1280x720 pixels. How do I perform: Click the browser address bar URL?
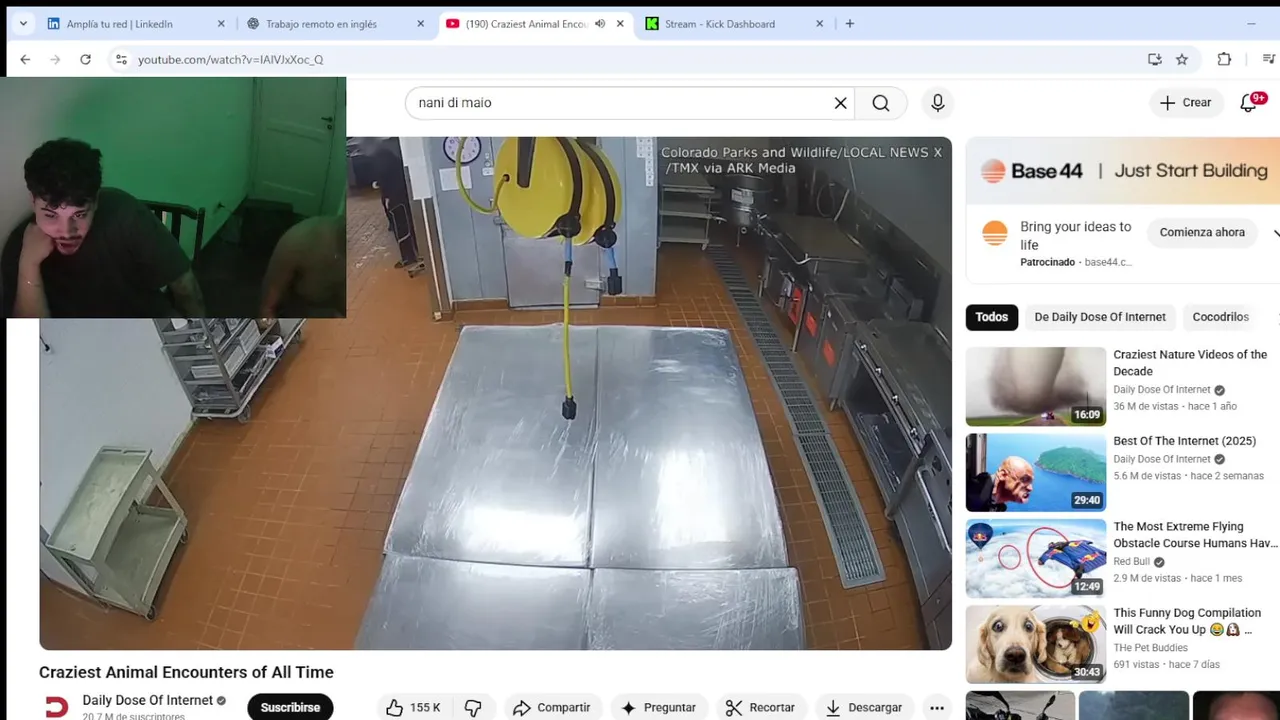point(230,60)
